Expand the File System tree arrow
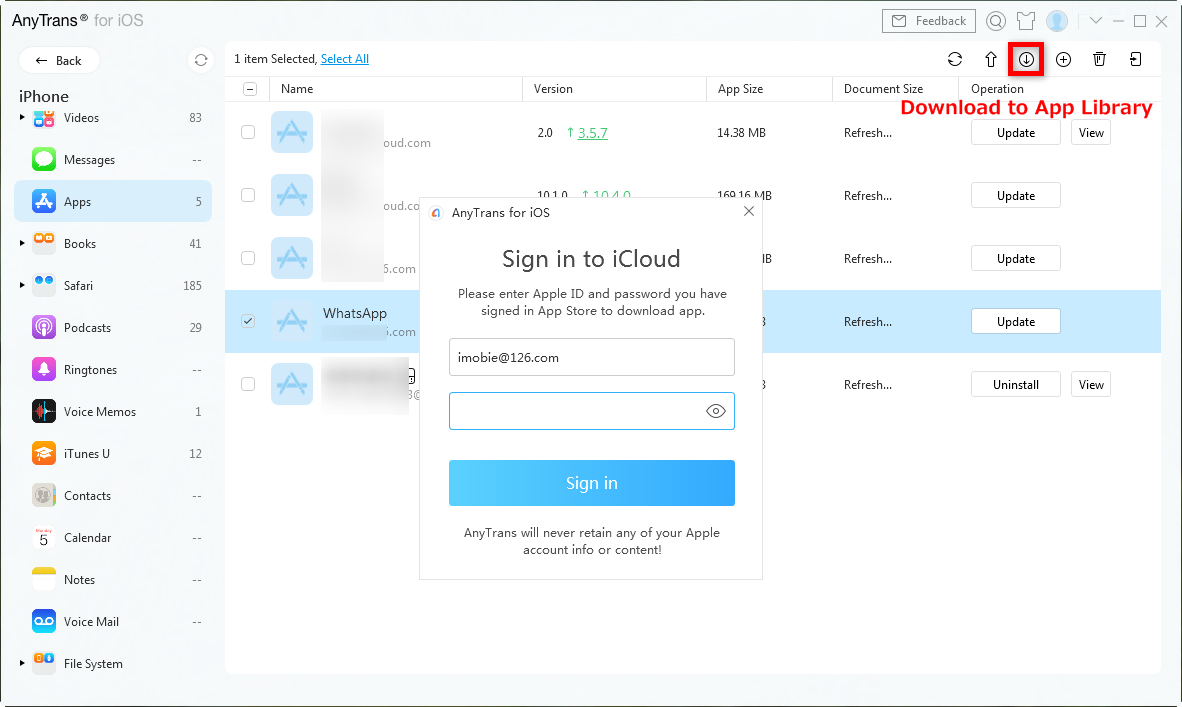 (22, 663)
